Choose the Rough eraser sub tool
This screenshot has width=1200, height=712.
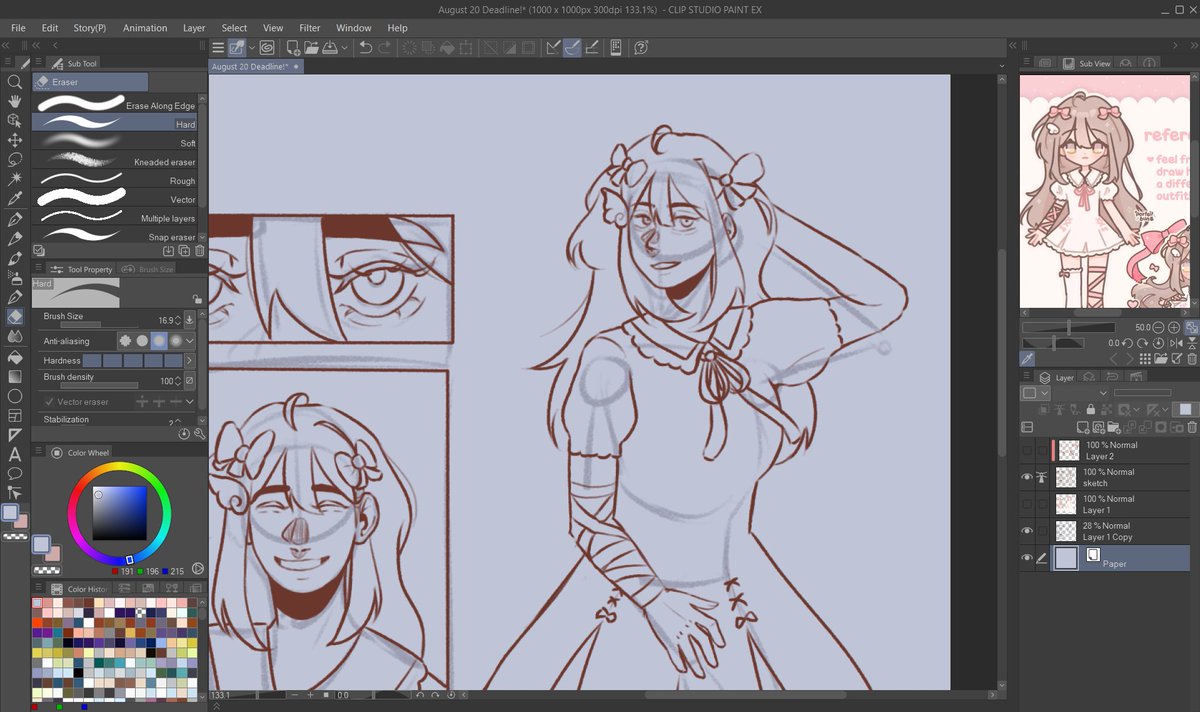click(x=115, y=181)
